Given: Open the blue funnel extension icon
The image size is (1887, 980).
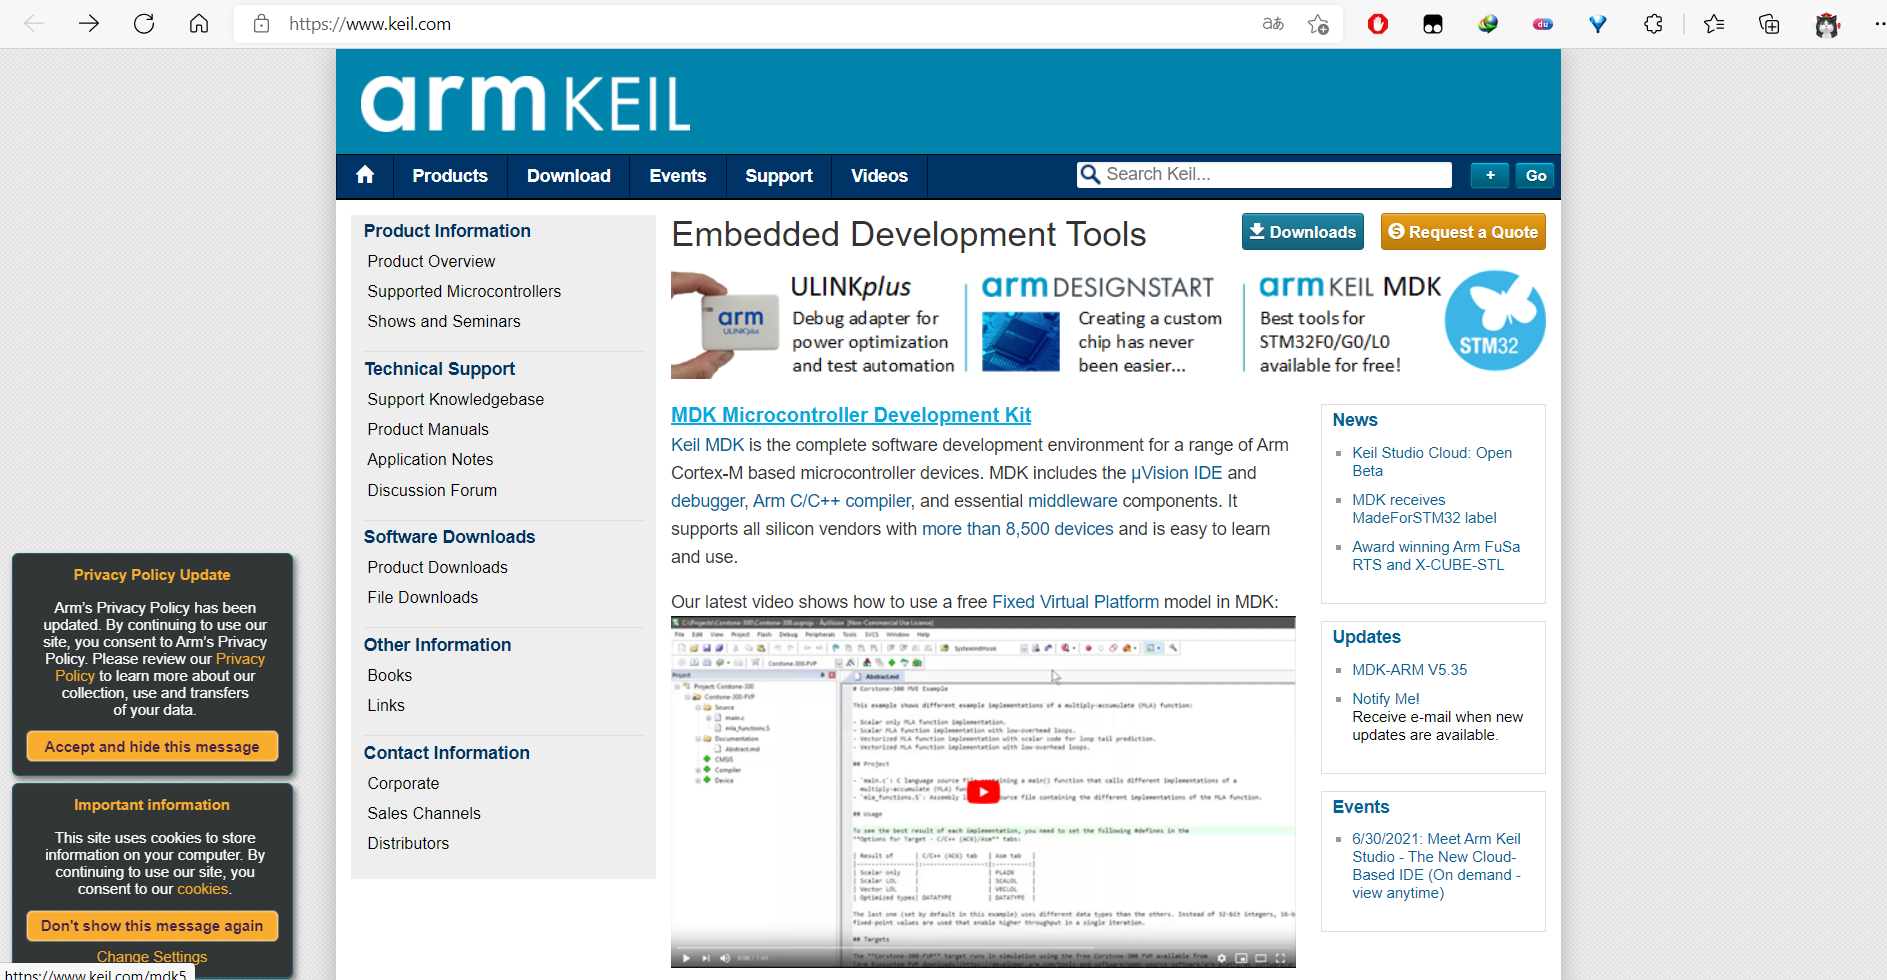Looking at the screenshot, I should click(1598, 24).
